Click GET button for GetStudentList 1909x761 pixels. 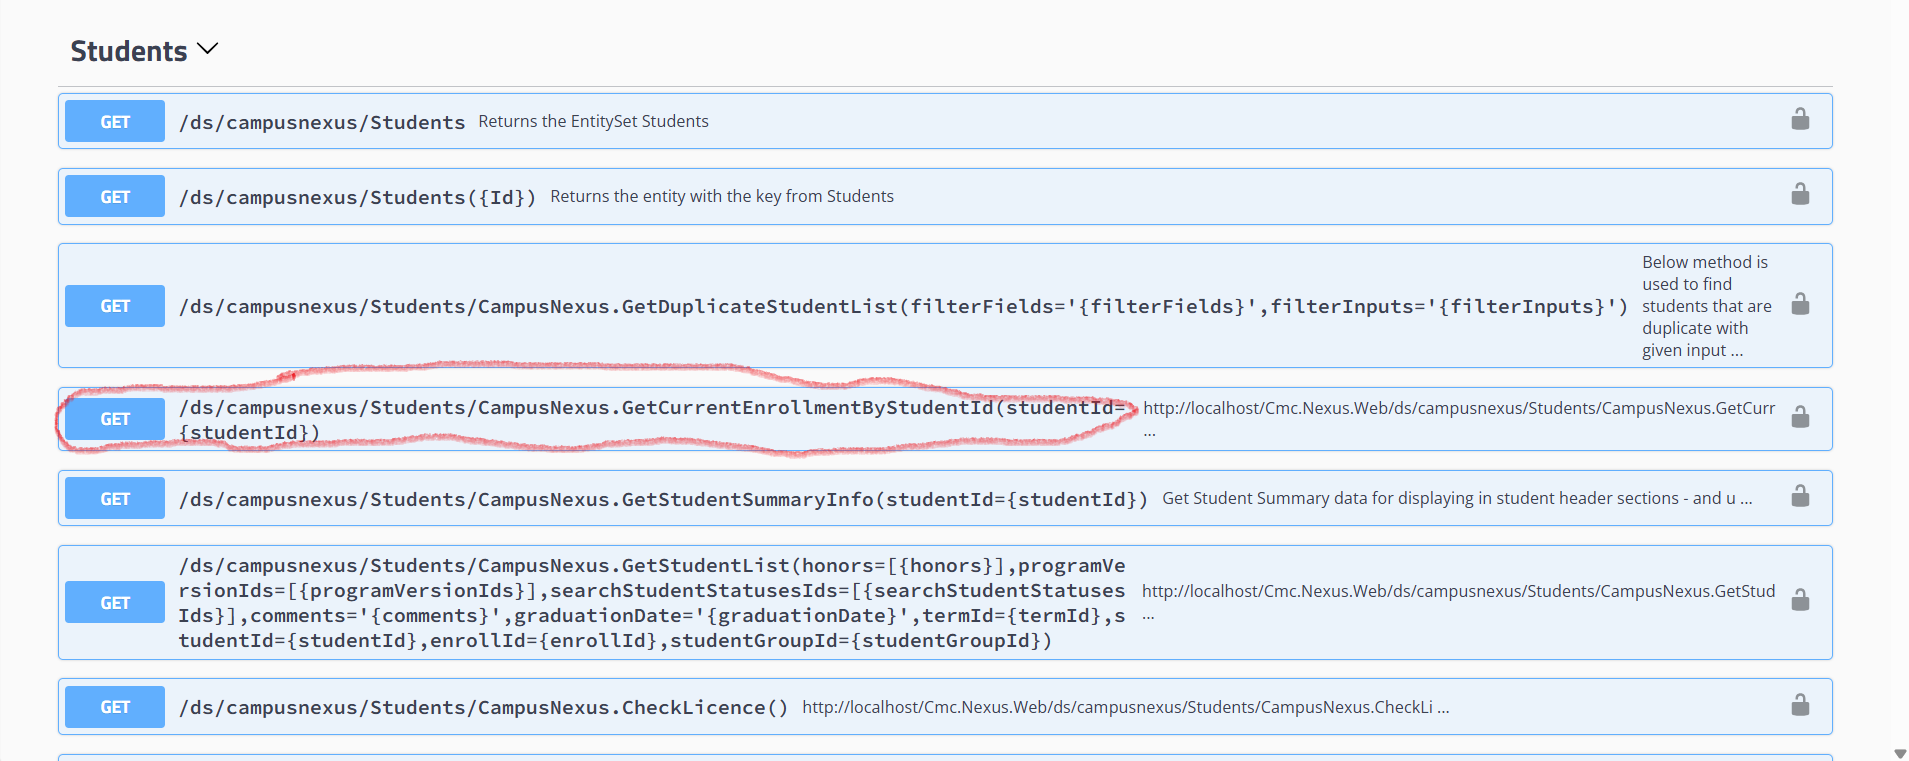pos(115,602)
